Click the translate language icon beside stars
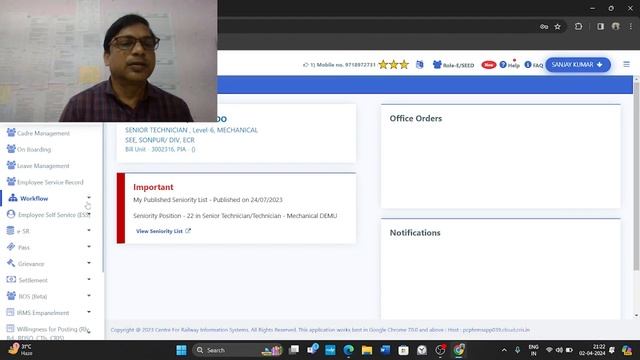Viewport: 640px width, 360px height. tap(420, 64)
